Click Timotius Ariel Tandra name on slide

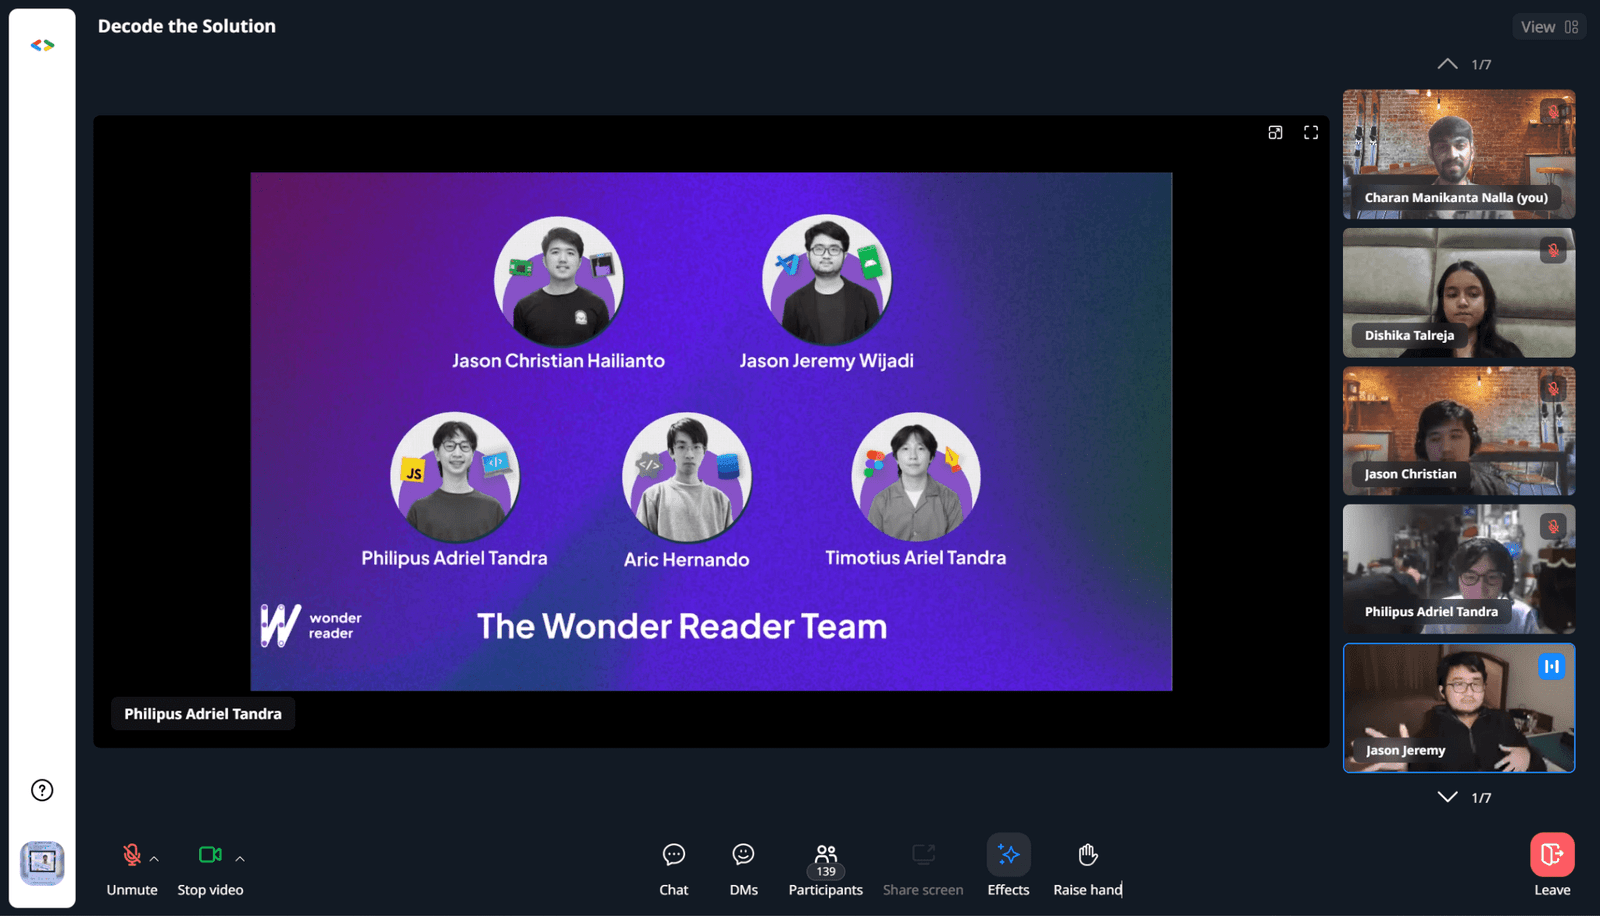click(915, 558)
